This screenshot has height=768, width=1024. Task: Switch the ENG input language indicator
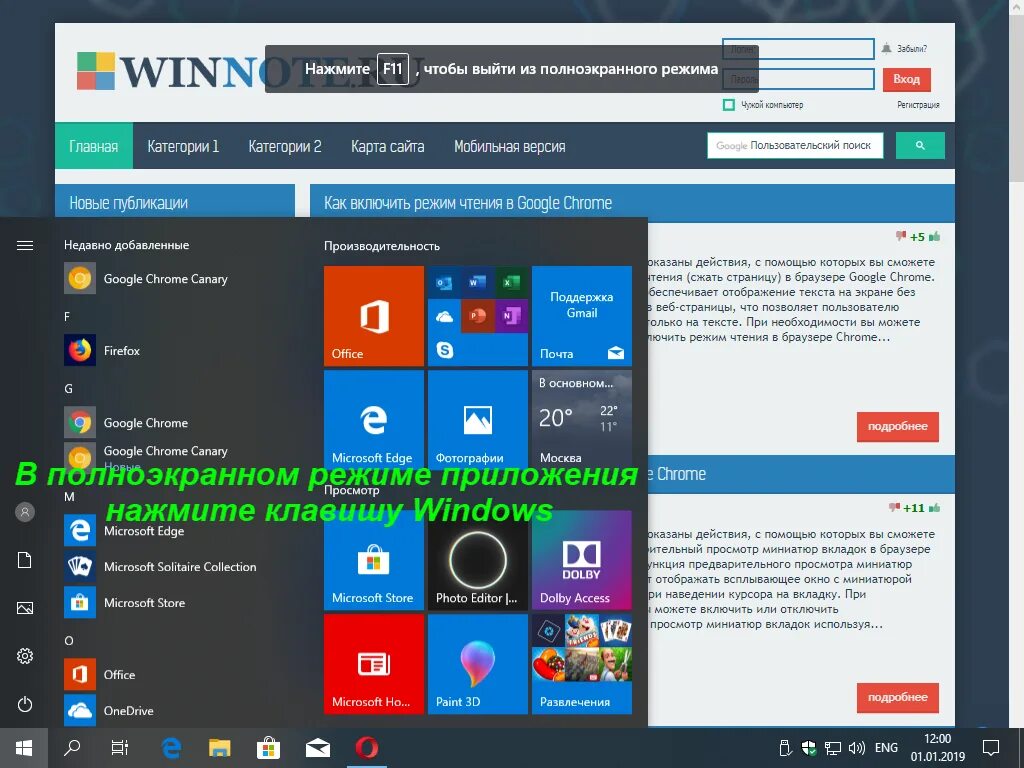pyautogui.click(x=886, y=748)
